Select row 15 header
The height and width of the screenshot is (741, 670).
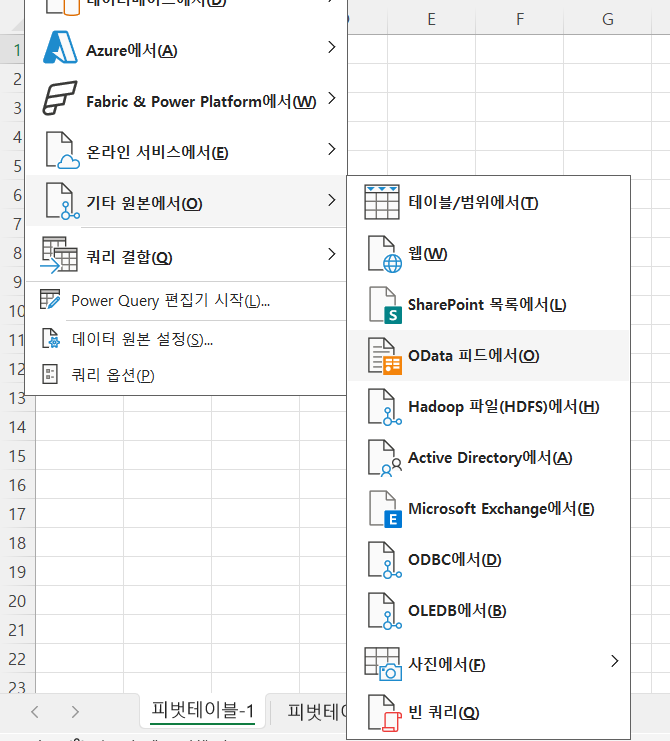[x=17, y=456]
